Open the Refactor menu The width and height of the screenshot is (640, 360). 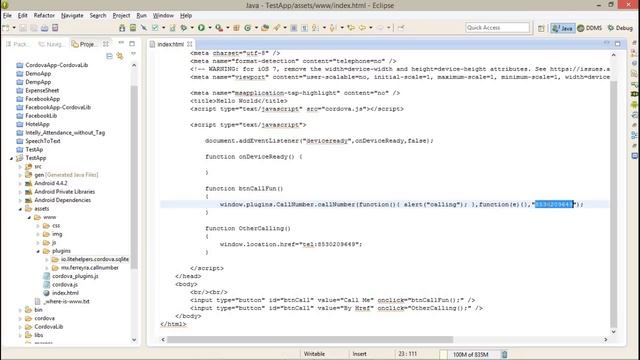[x=44, y=16]
